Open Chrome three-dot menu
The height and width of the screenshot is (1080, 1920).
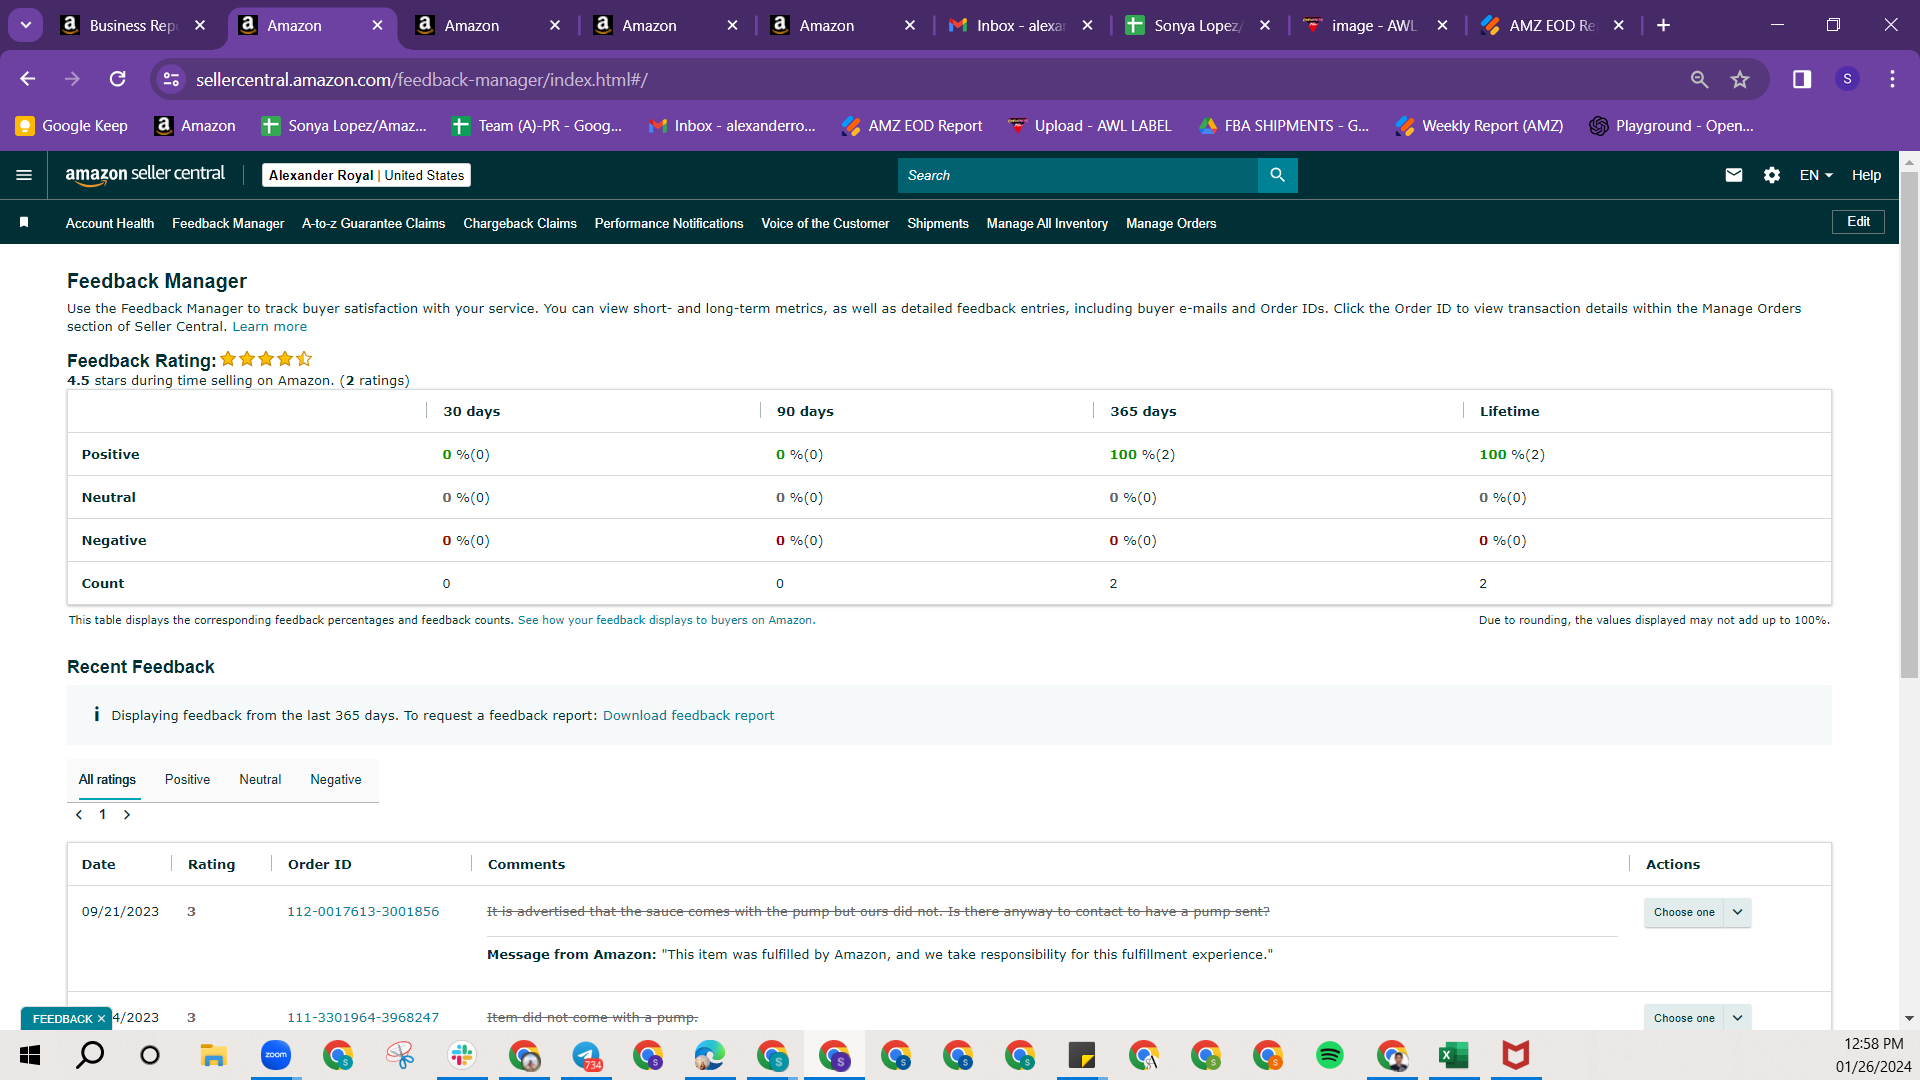[x=1892, y=79]
